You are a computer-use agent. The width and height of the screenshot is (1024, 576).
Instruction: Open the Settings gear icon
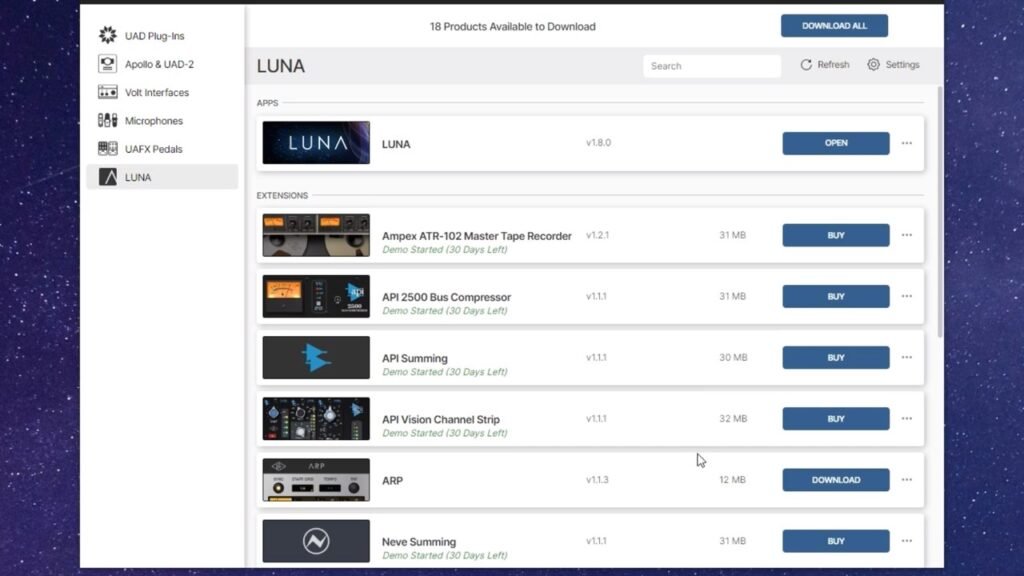coord(873,64)
